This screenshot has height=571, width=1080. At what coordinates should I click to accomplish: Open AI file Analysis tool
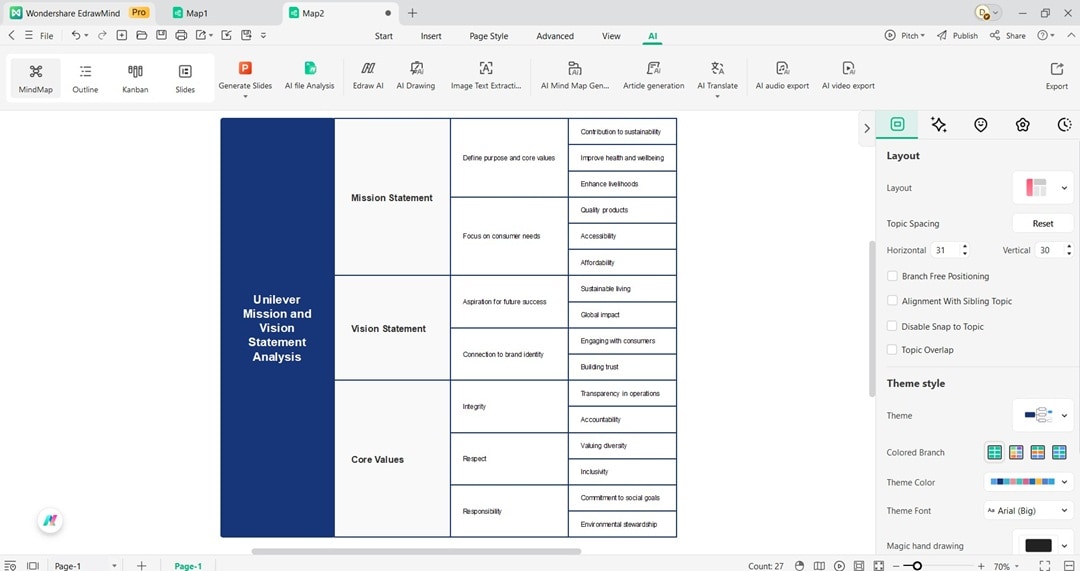click(309, 76)
